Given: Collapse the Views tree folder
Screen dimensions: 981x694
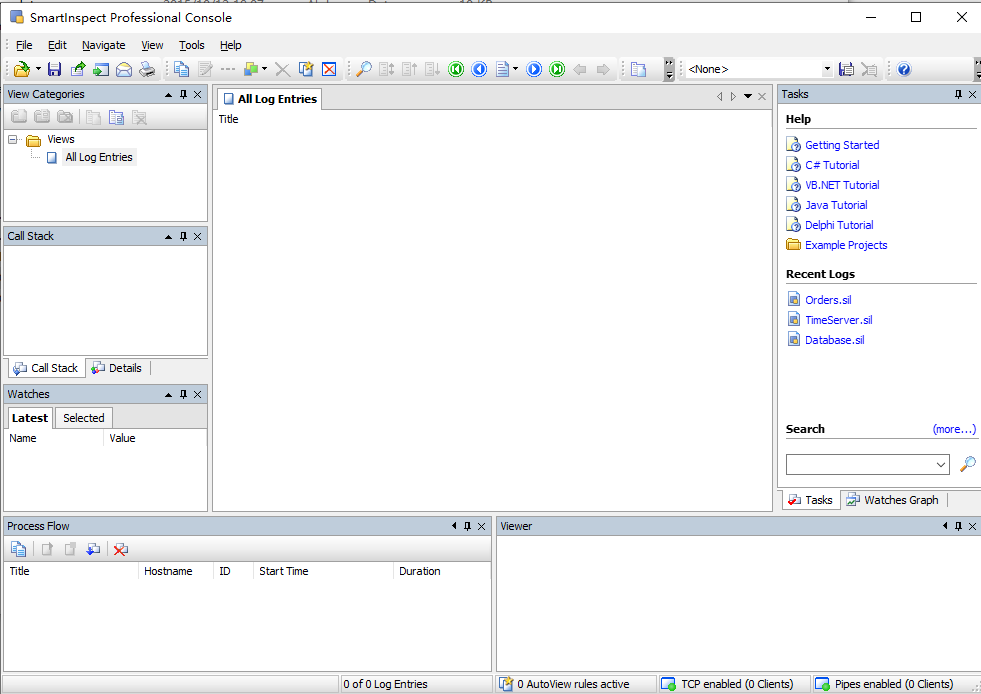Looking at the screenshot, I should coord(13,140).
